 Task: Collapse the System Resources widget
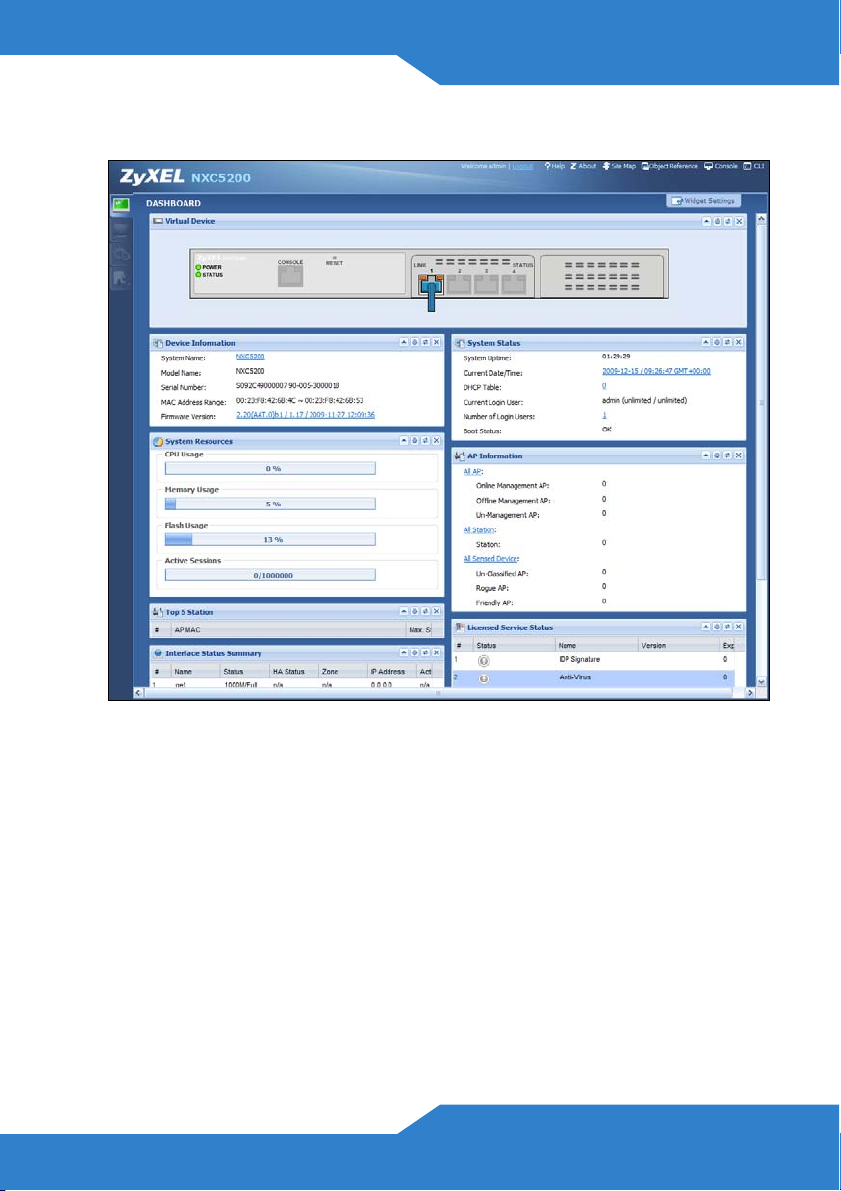click(x=403, y=441)
